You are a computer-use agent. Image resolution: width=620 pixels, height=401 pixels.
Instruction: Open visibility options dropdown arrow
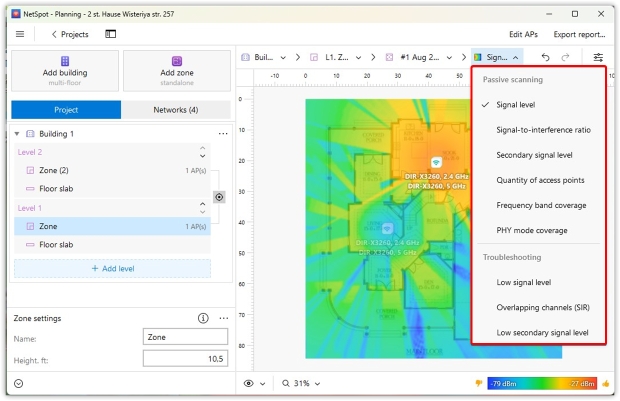click(x=263, y=384)
